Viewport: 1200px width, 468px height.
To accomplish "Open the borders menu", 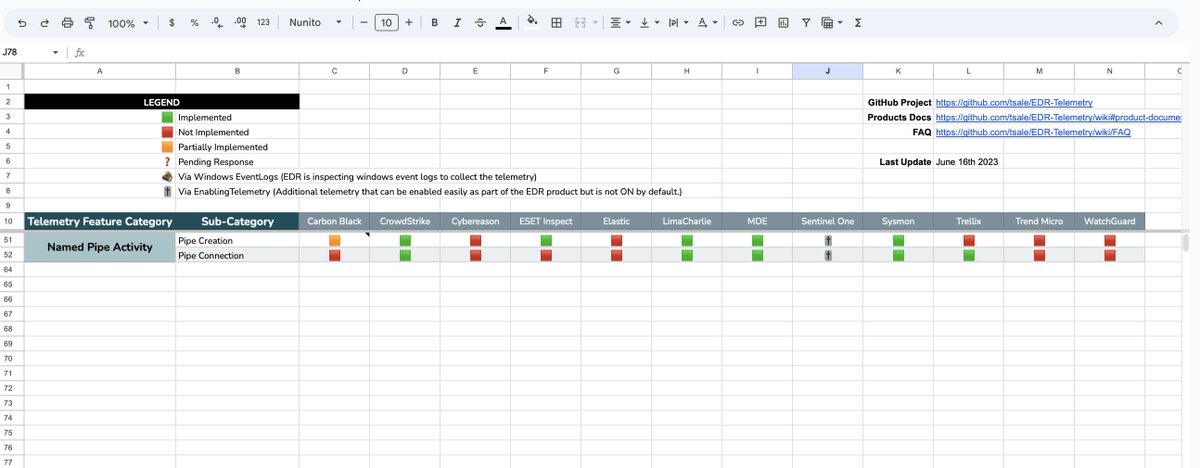I will [x=556, y=22].
